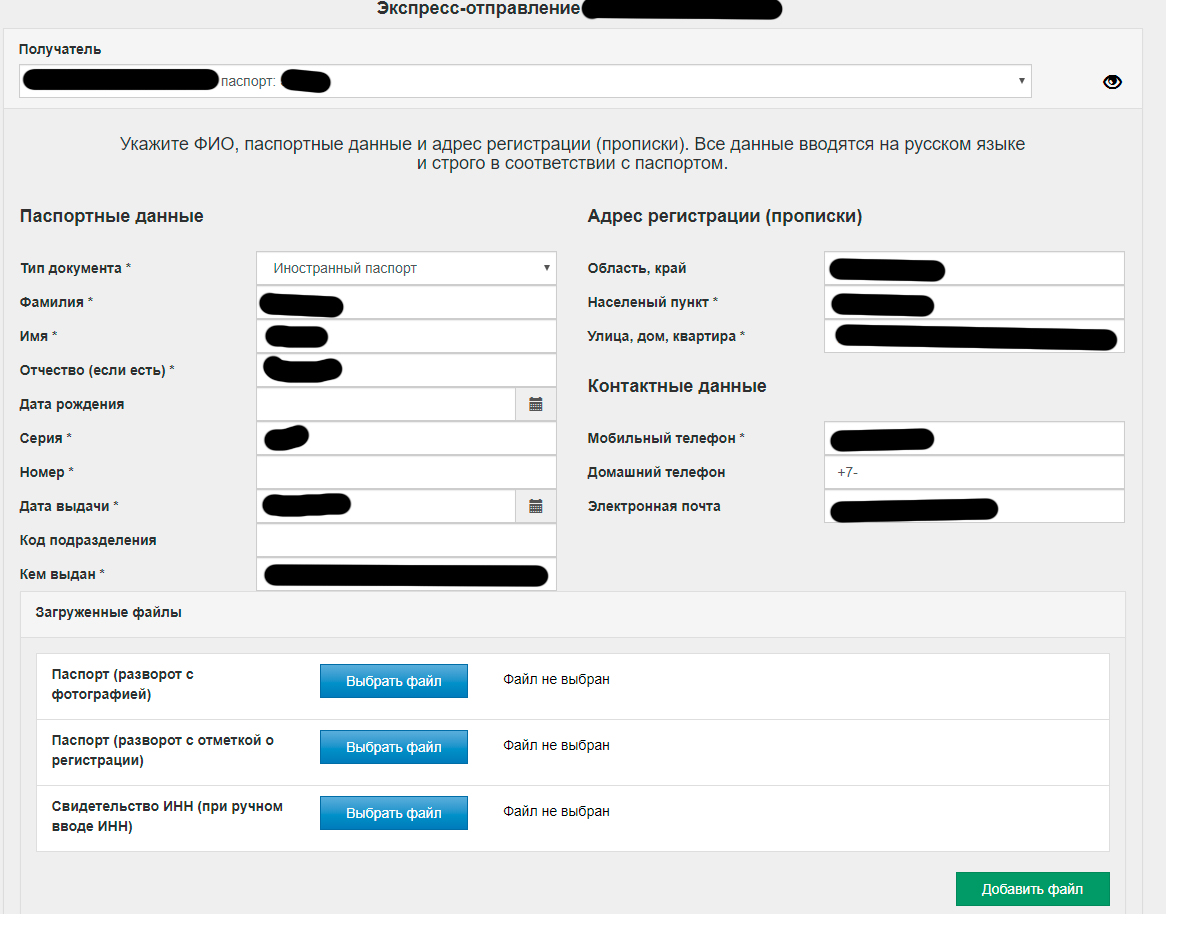Click the Кем выдан field
The width and height of the screenshot is (1187, 927).
[406, 575]
